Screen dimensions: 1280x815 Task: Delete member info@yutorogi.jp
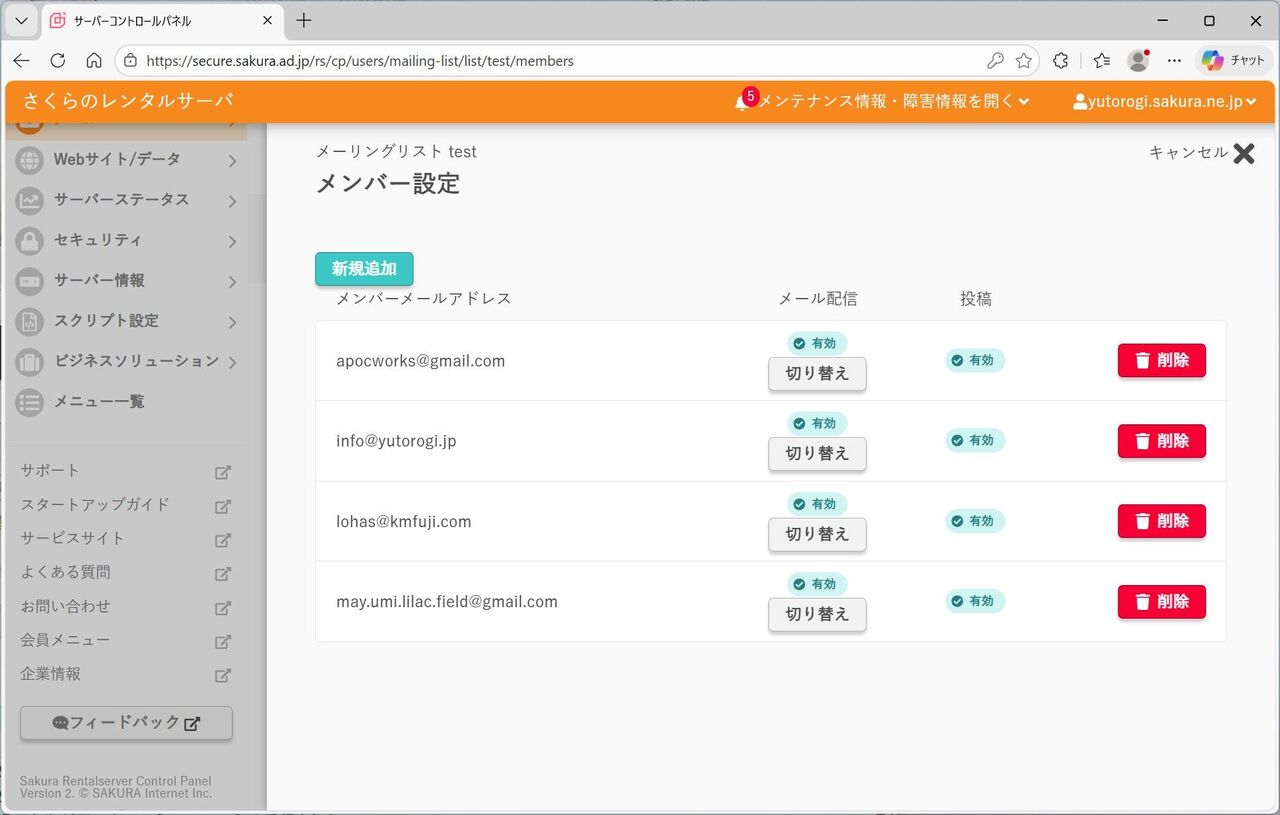(1161, 441)
